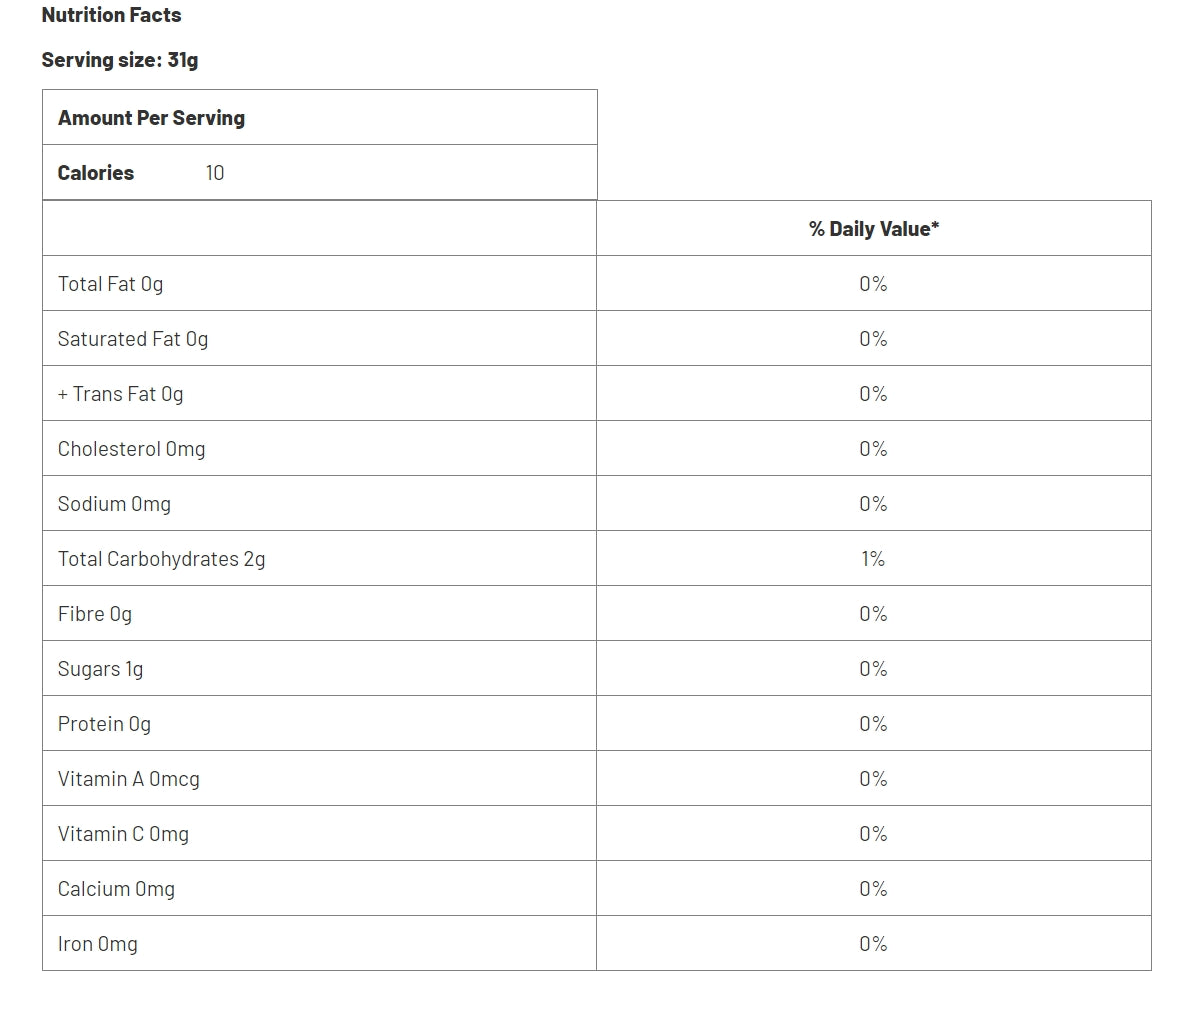The image size is (1192, 1014).
Task: Select the Fibre 0g cell
Action: tap(319, 613)
